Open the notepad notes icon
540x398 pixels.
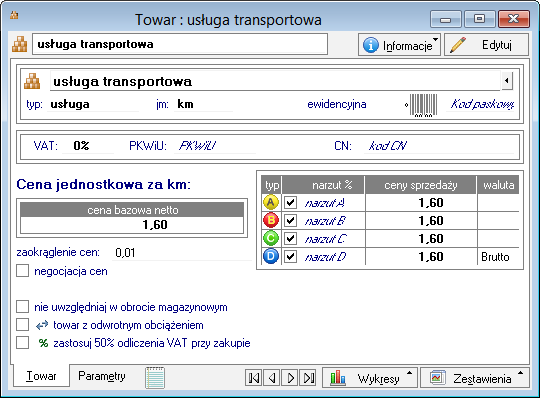coord(155,378)
